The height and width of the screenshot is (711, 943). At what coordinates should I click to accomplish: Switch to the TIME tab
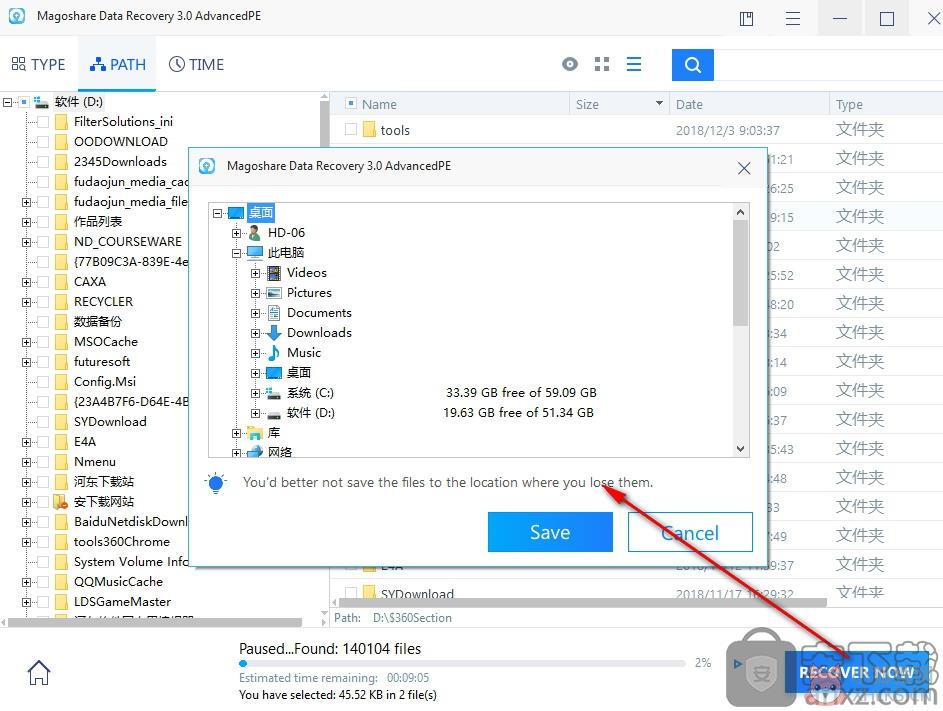click(196, 64)
